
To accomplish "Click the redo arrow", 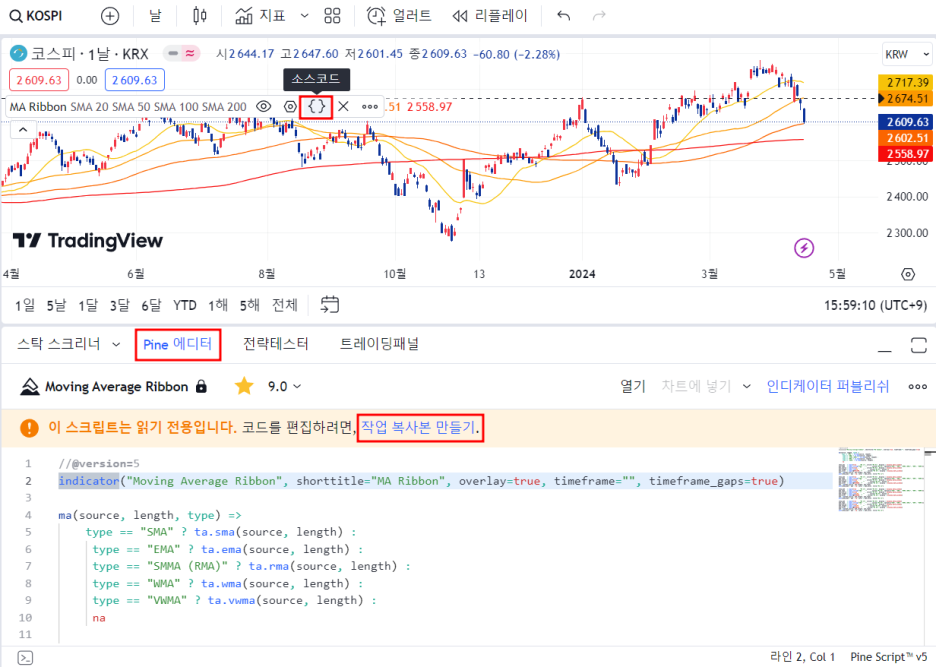I will tap(599, 16).
